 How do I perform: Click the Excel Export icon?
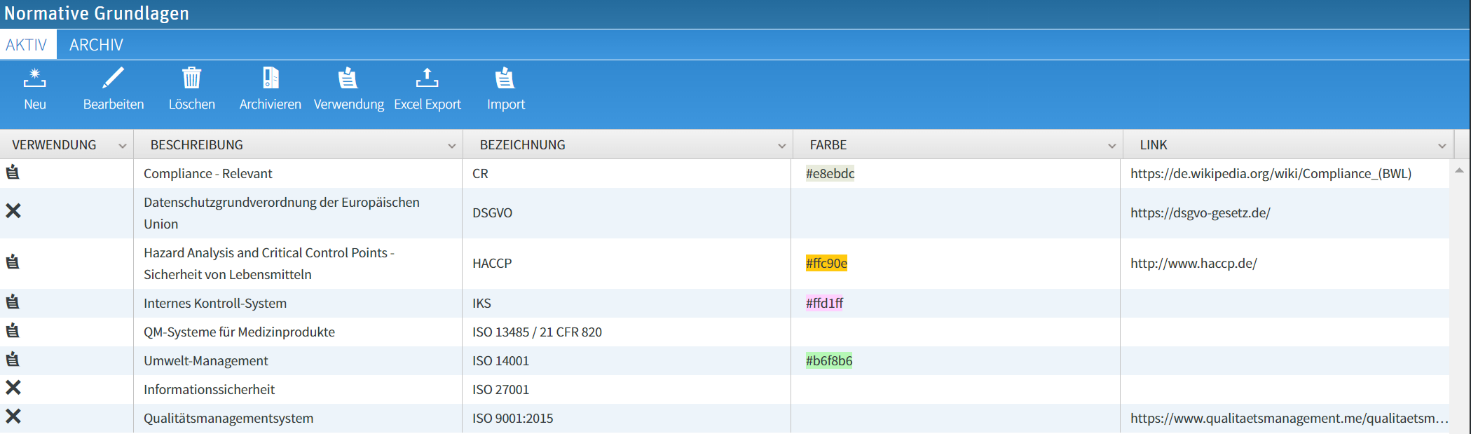427,79
